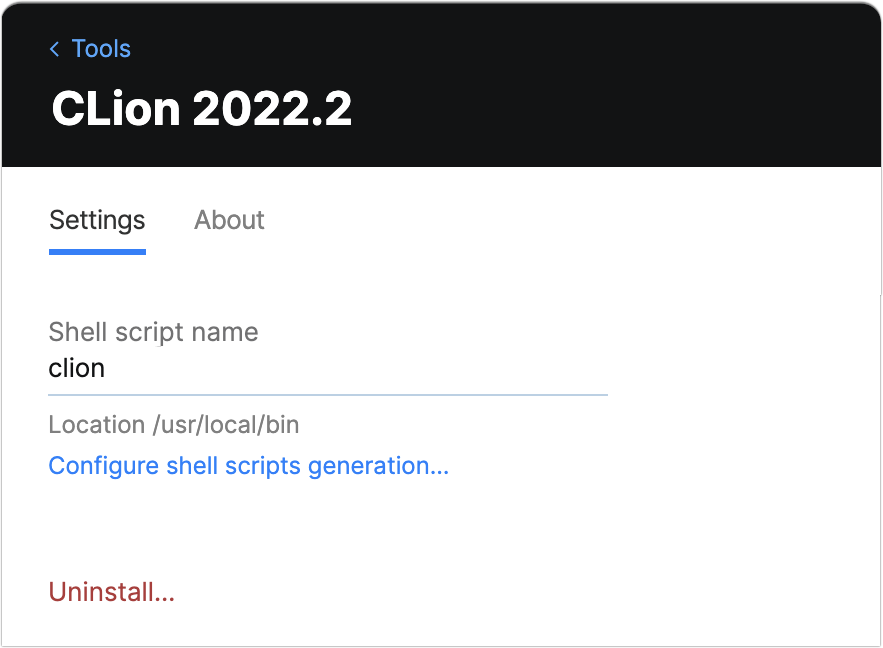This screenshot has height=648, width=883.
Task: Click the Tools breadcrumb text
Action: pos(100,48)
